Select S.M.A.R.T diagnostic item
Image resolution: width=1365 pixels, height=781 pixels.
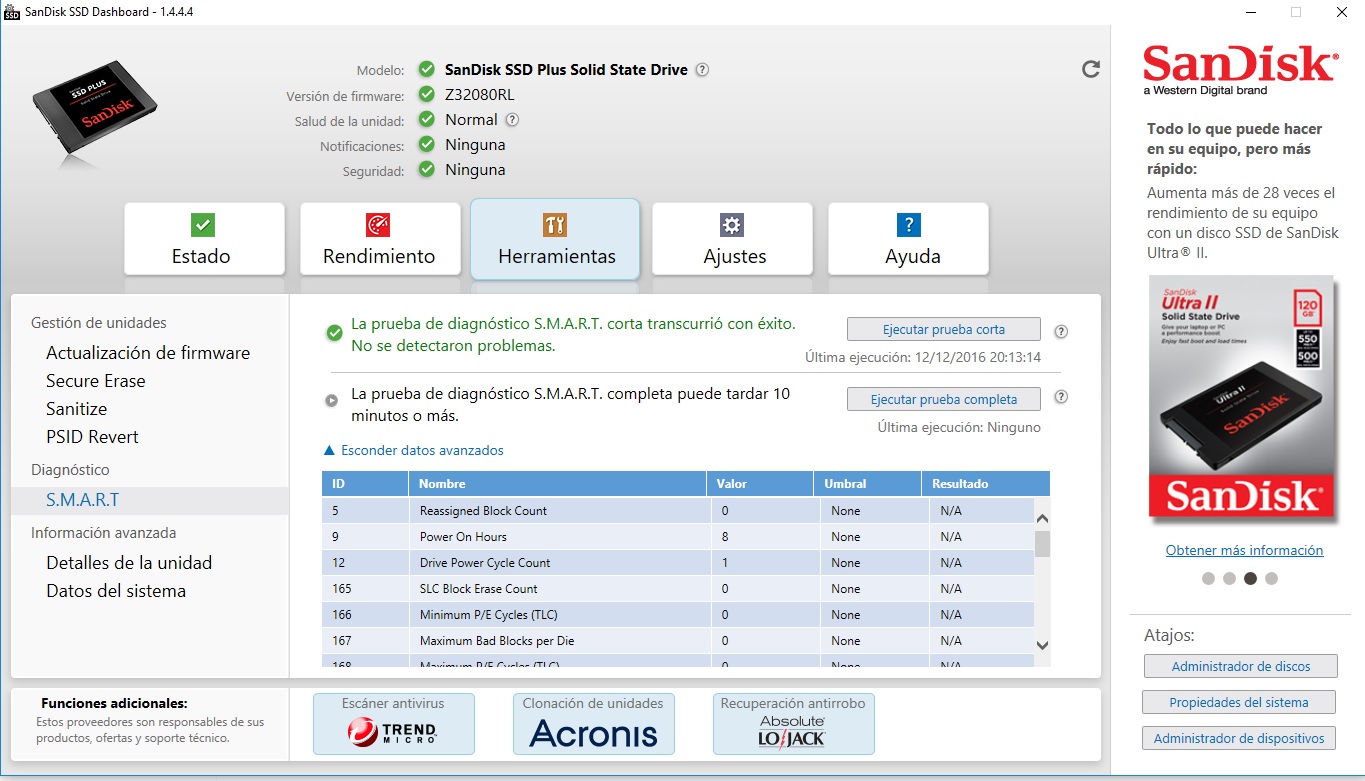(x=150, y=500)
